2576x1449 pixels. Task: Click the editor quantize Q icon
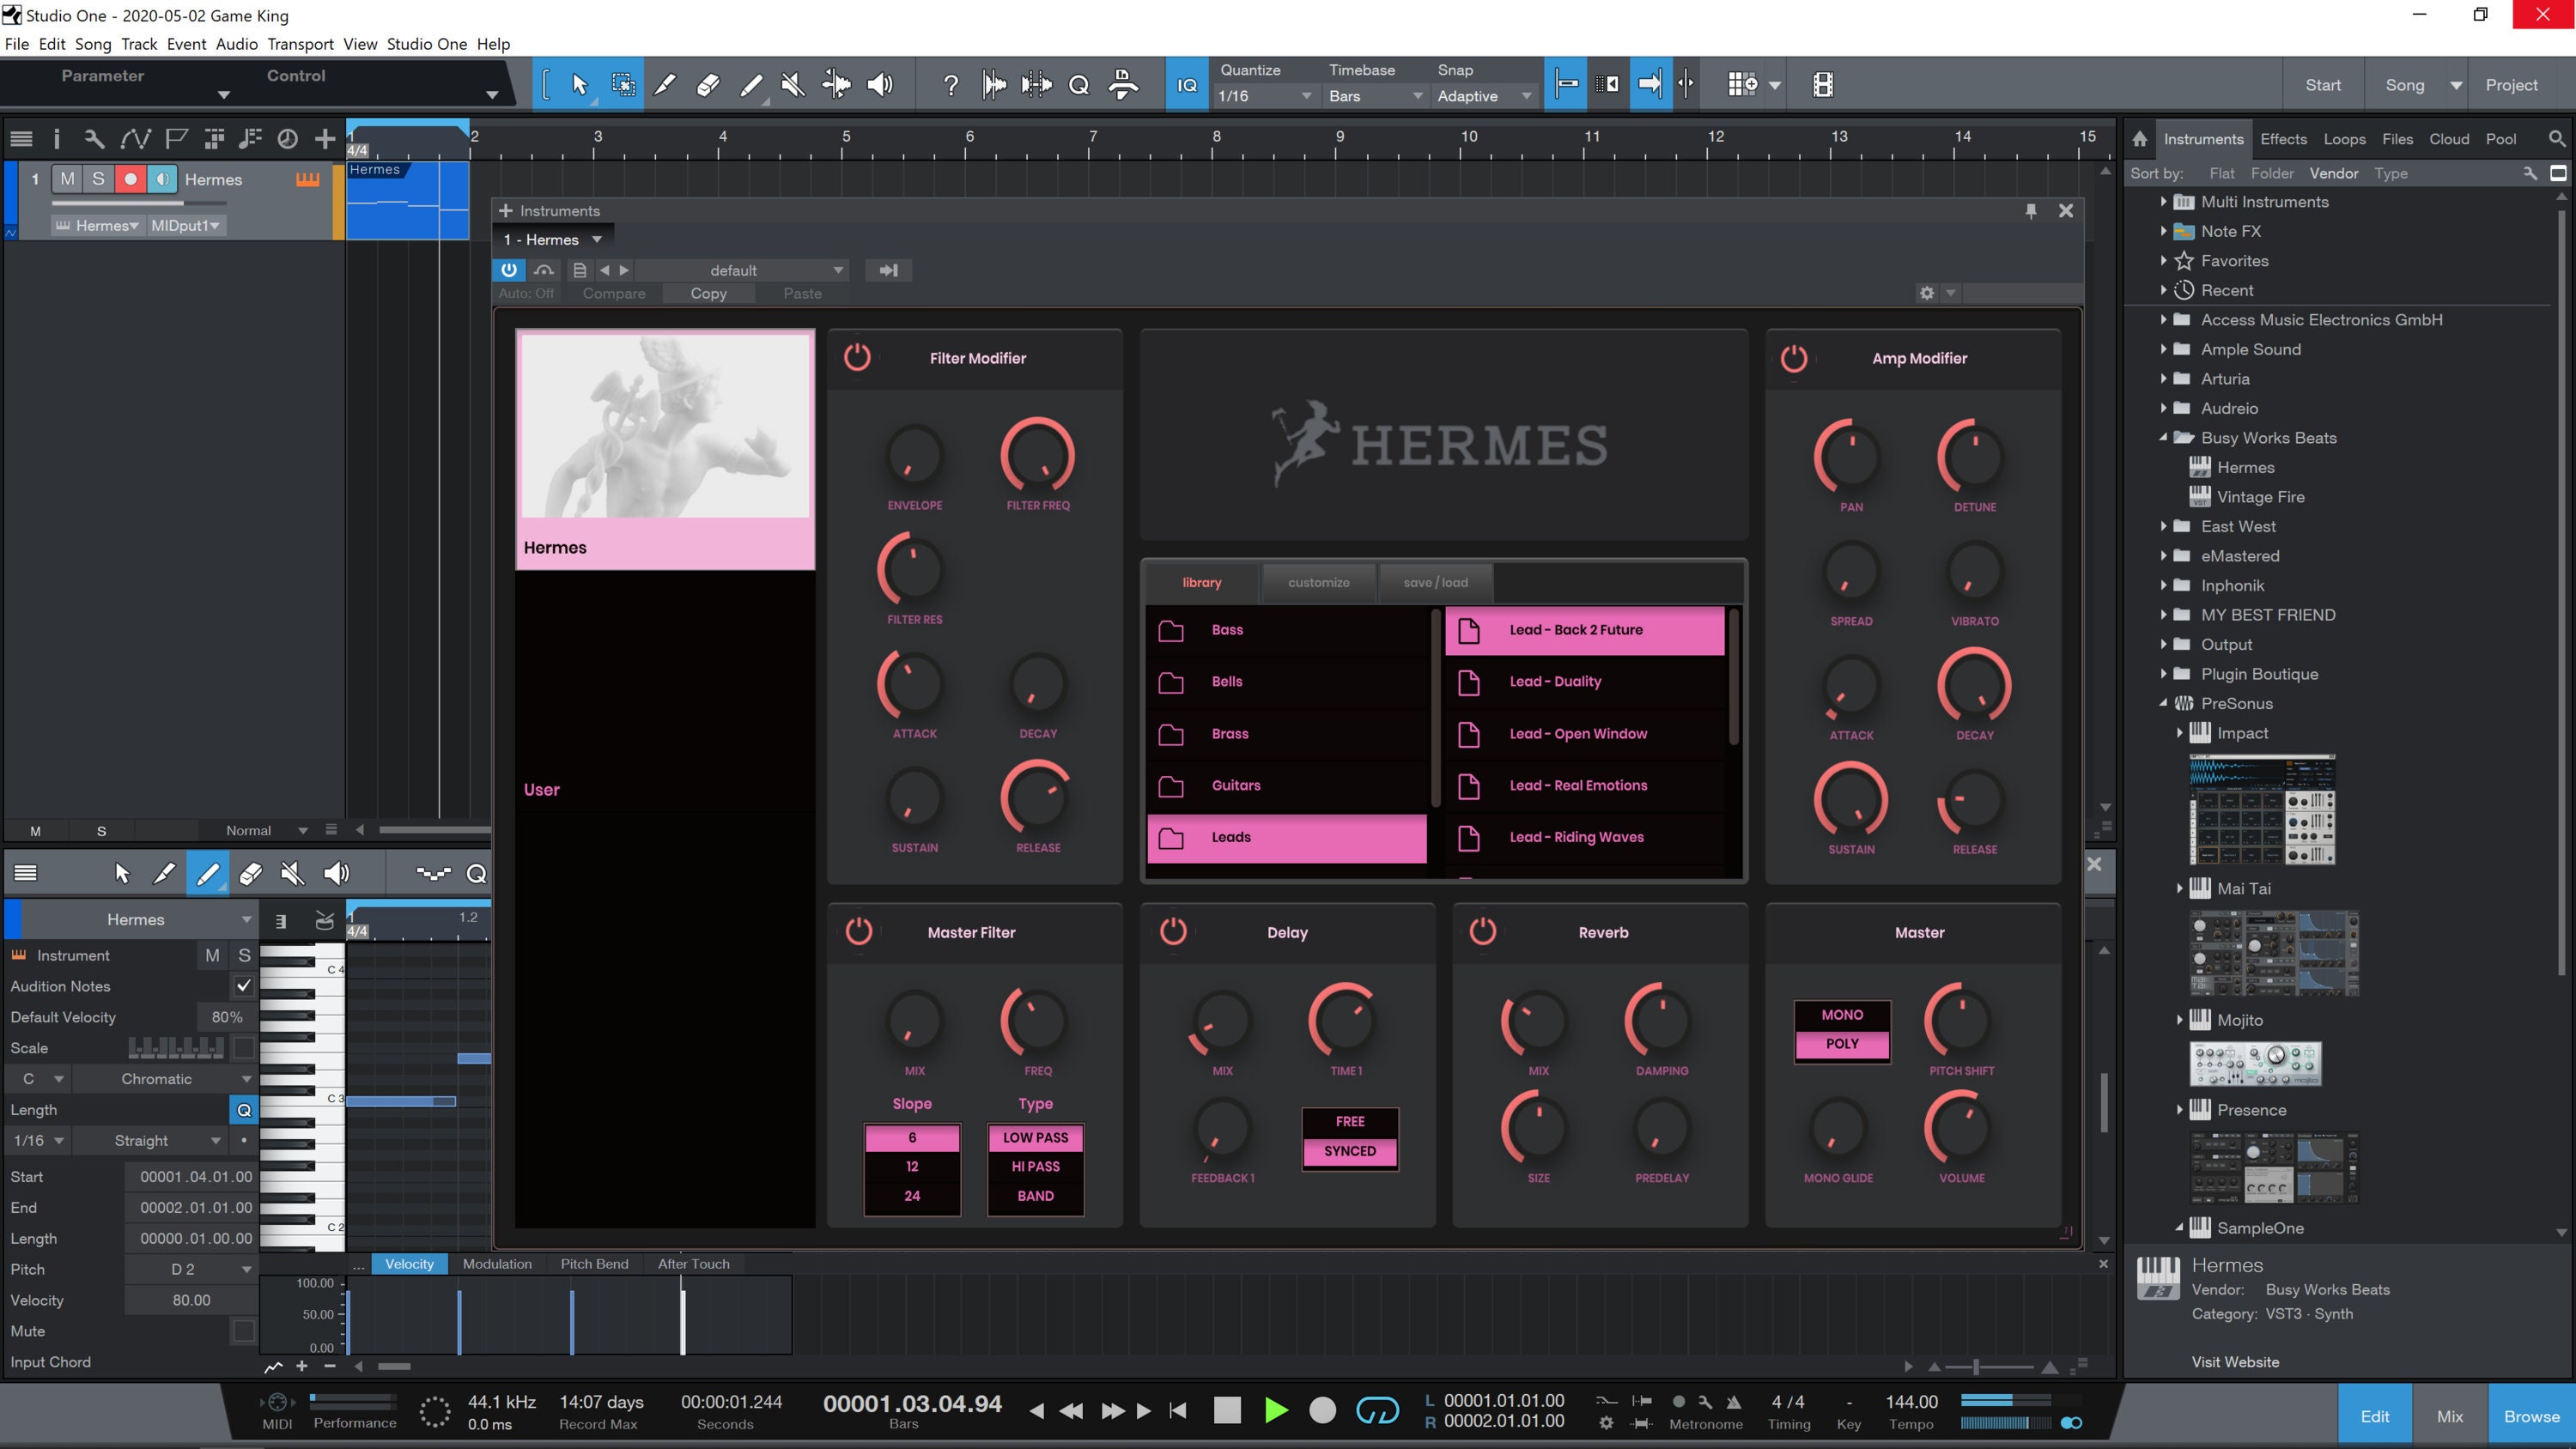pyautogui.click(x=477, y=874)
